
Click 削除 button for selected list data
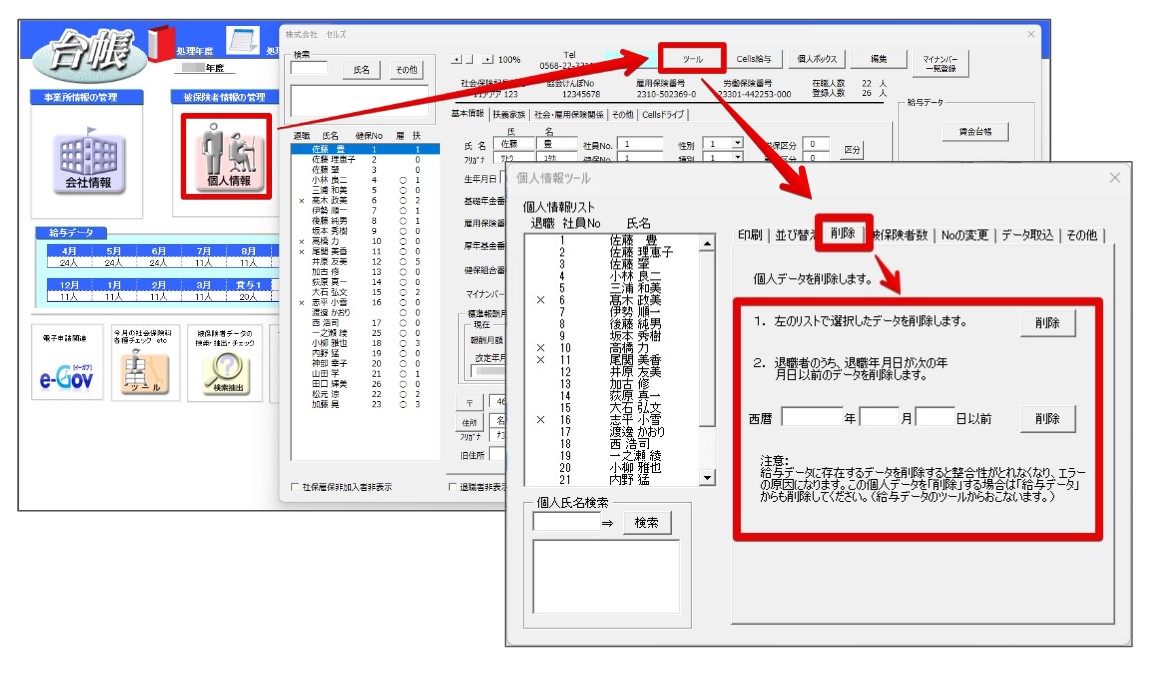(x=1047, y=322)
